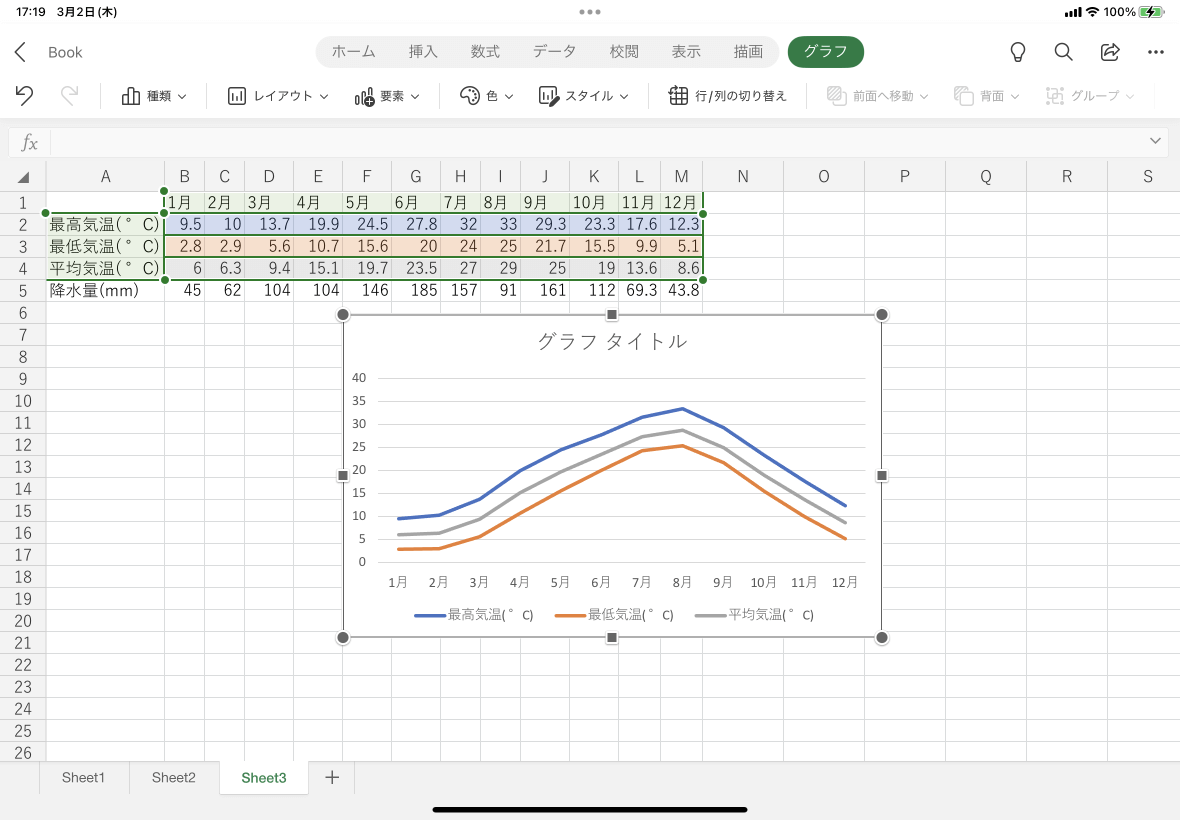1180x820 pixels.
Task: Click the 8月 axis label in chart
Action: point(682,582)
